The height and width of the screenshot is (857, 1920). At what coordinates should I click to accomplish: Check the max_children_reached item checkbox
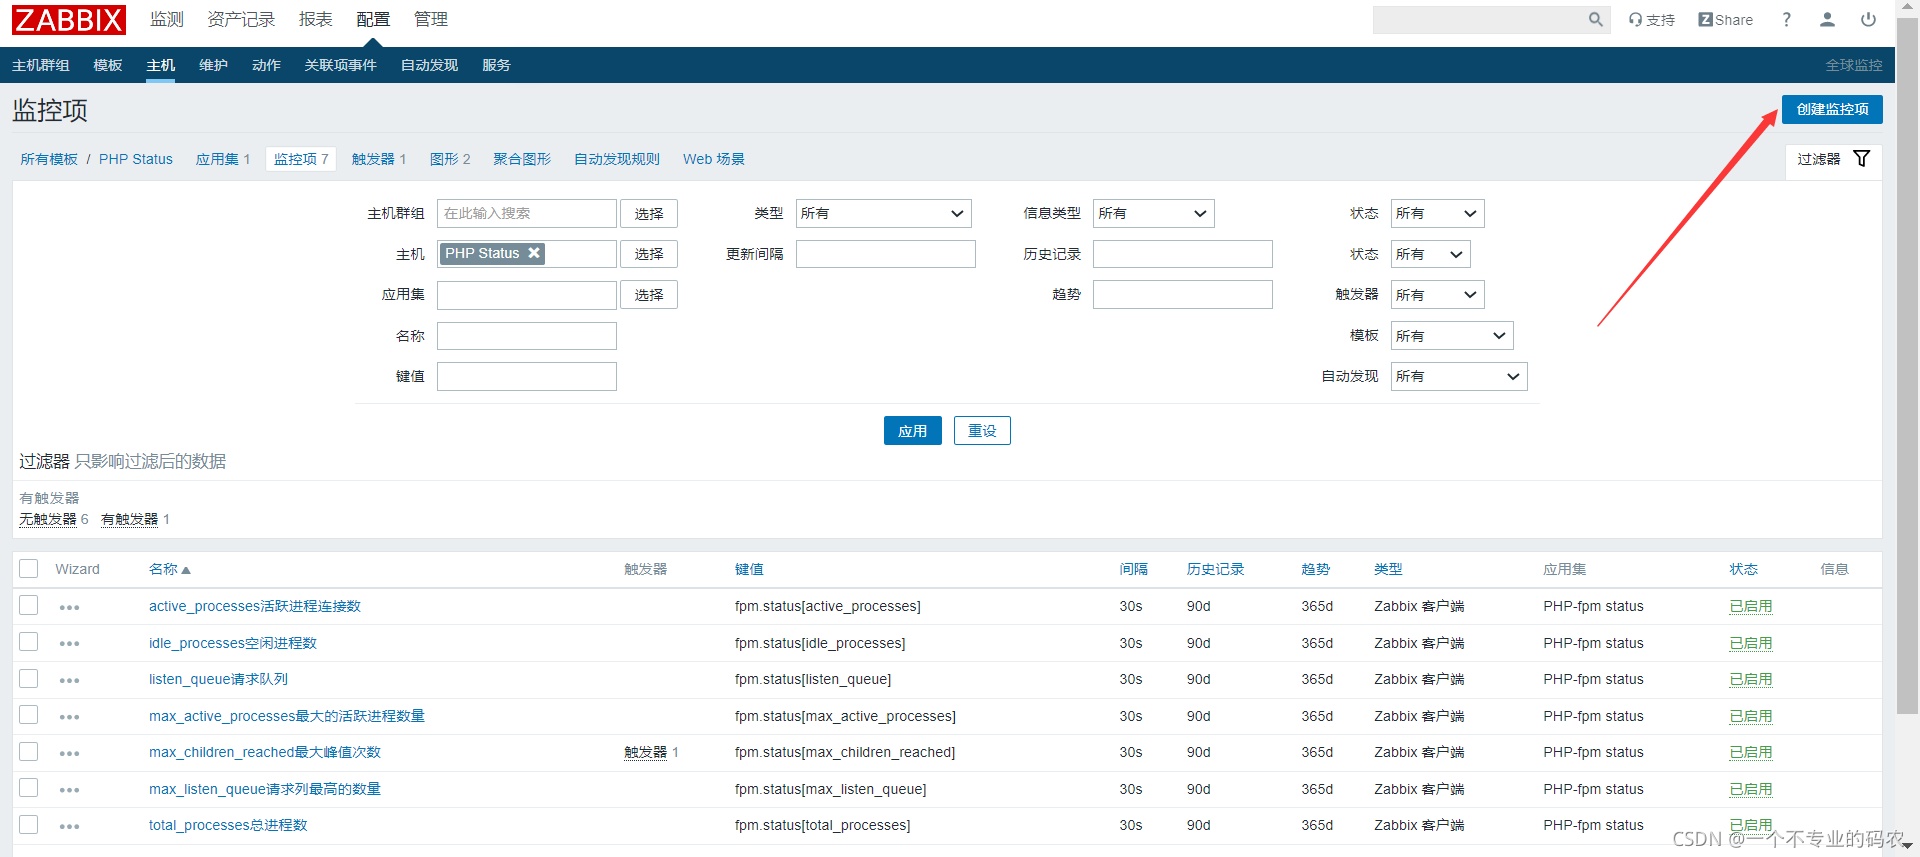coord(29,751)
